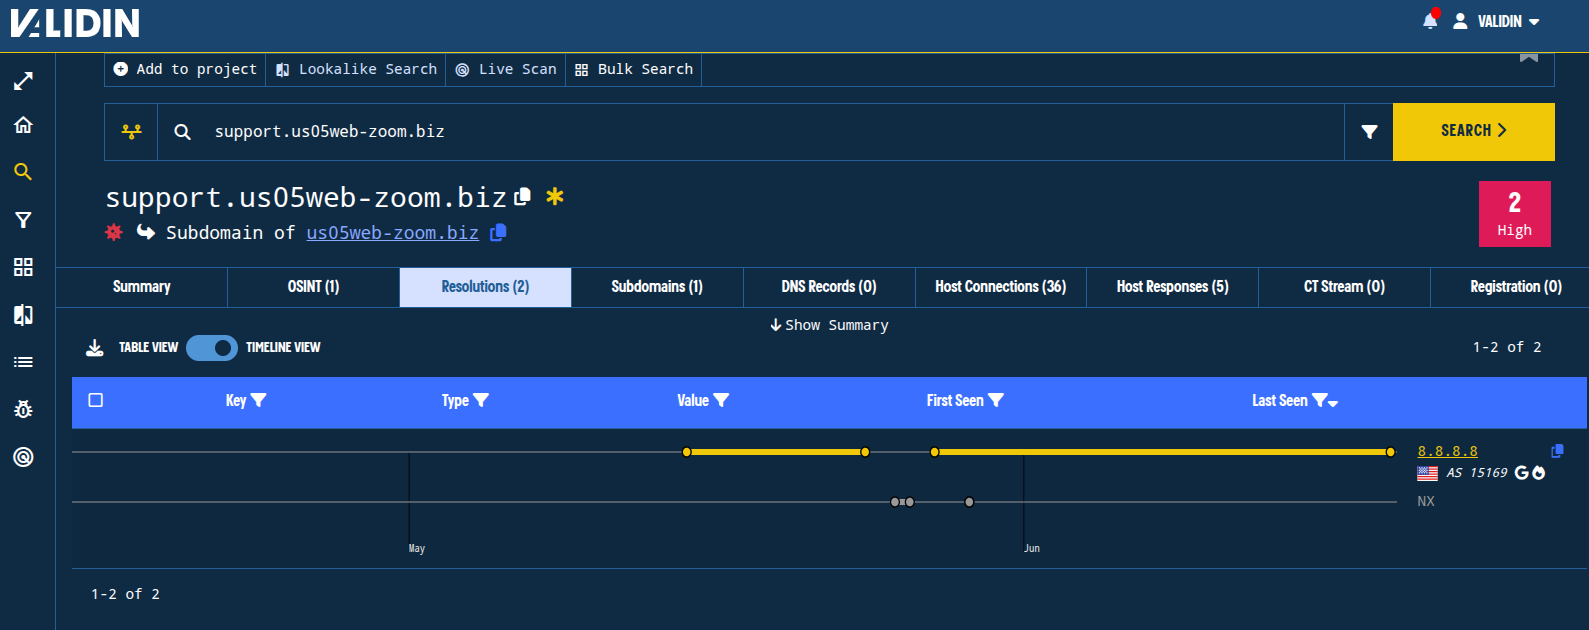Copy the parent domain us05web-zoom.biz
Screen dimensions: 1589x630
[x=498, y=232]
